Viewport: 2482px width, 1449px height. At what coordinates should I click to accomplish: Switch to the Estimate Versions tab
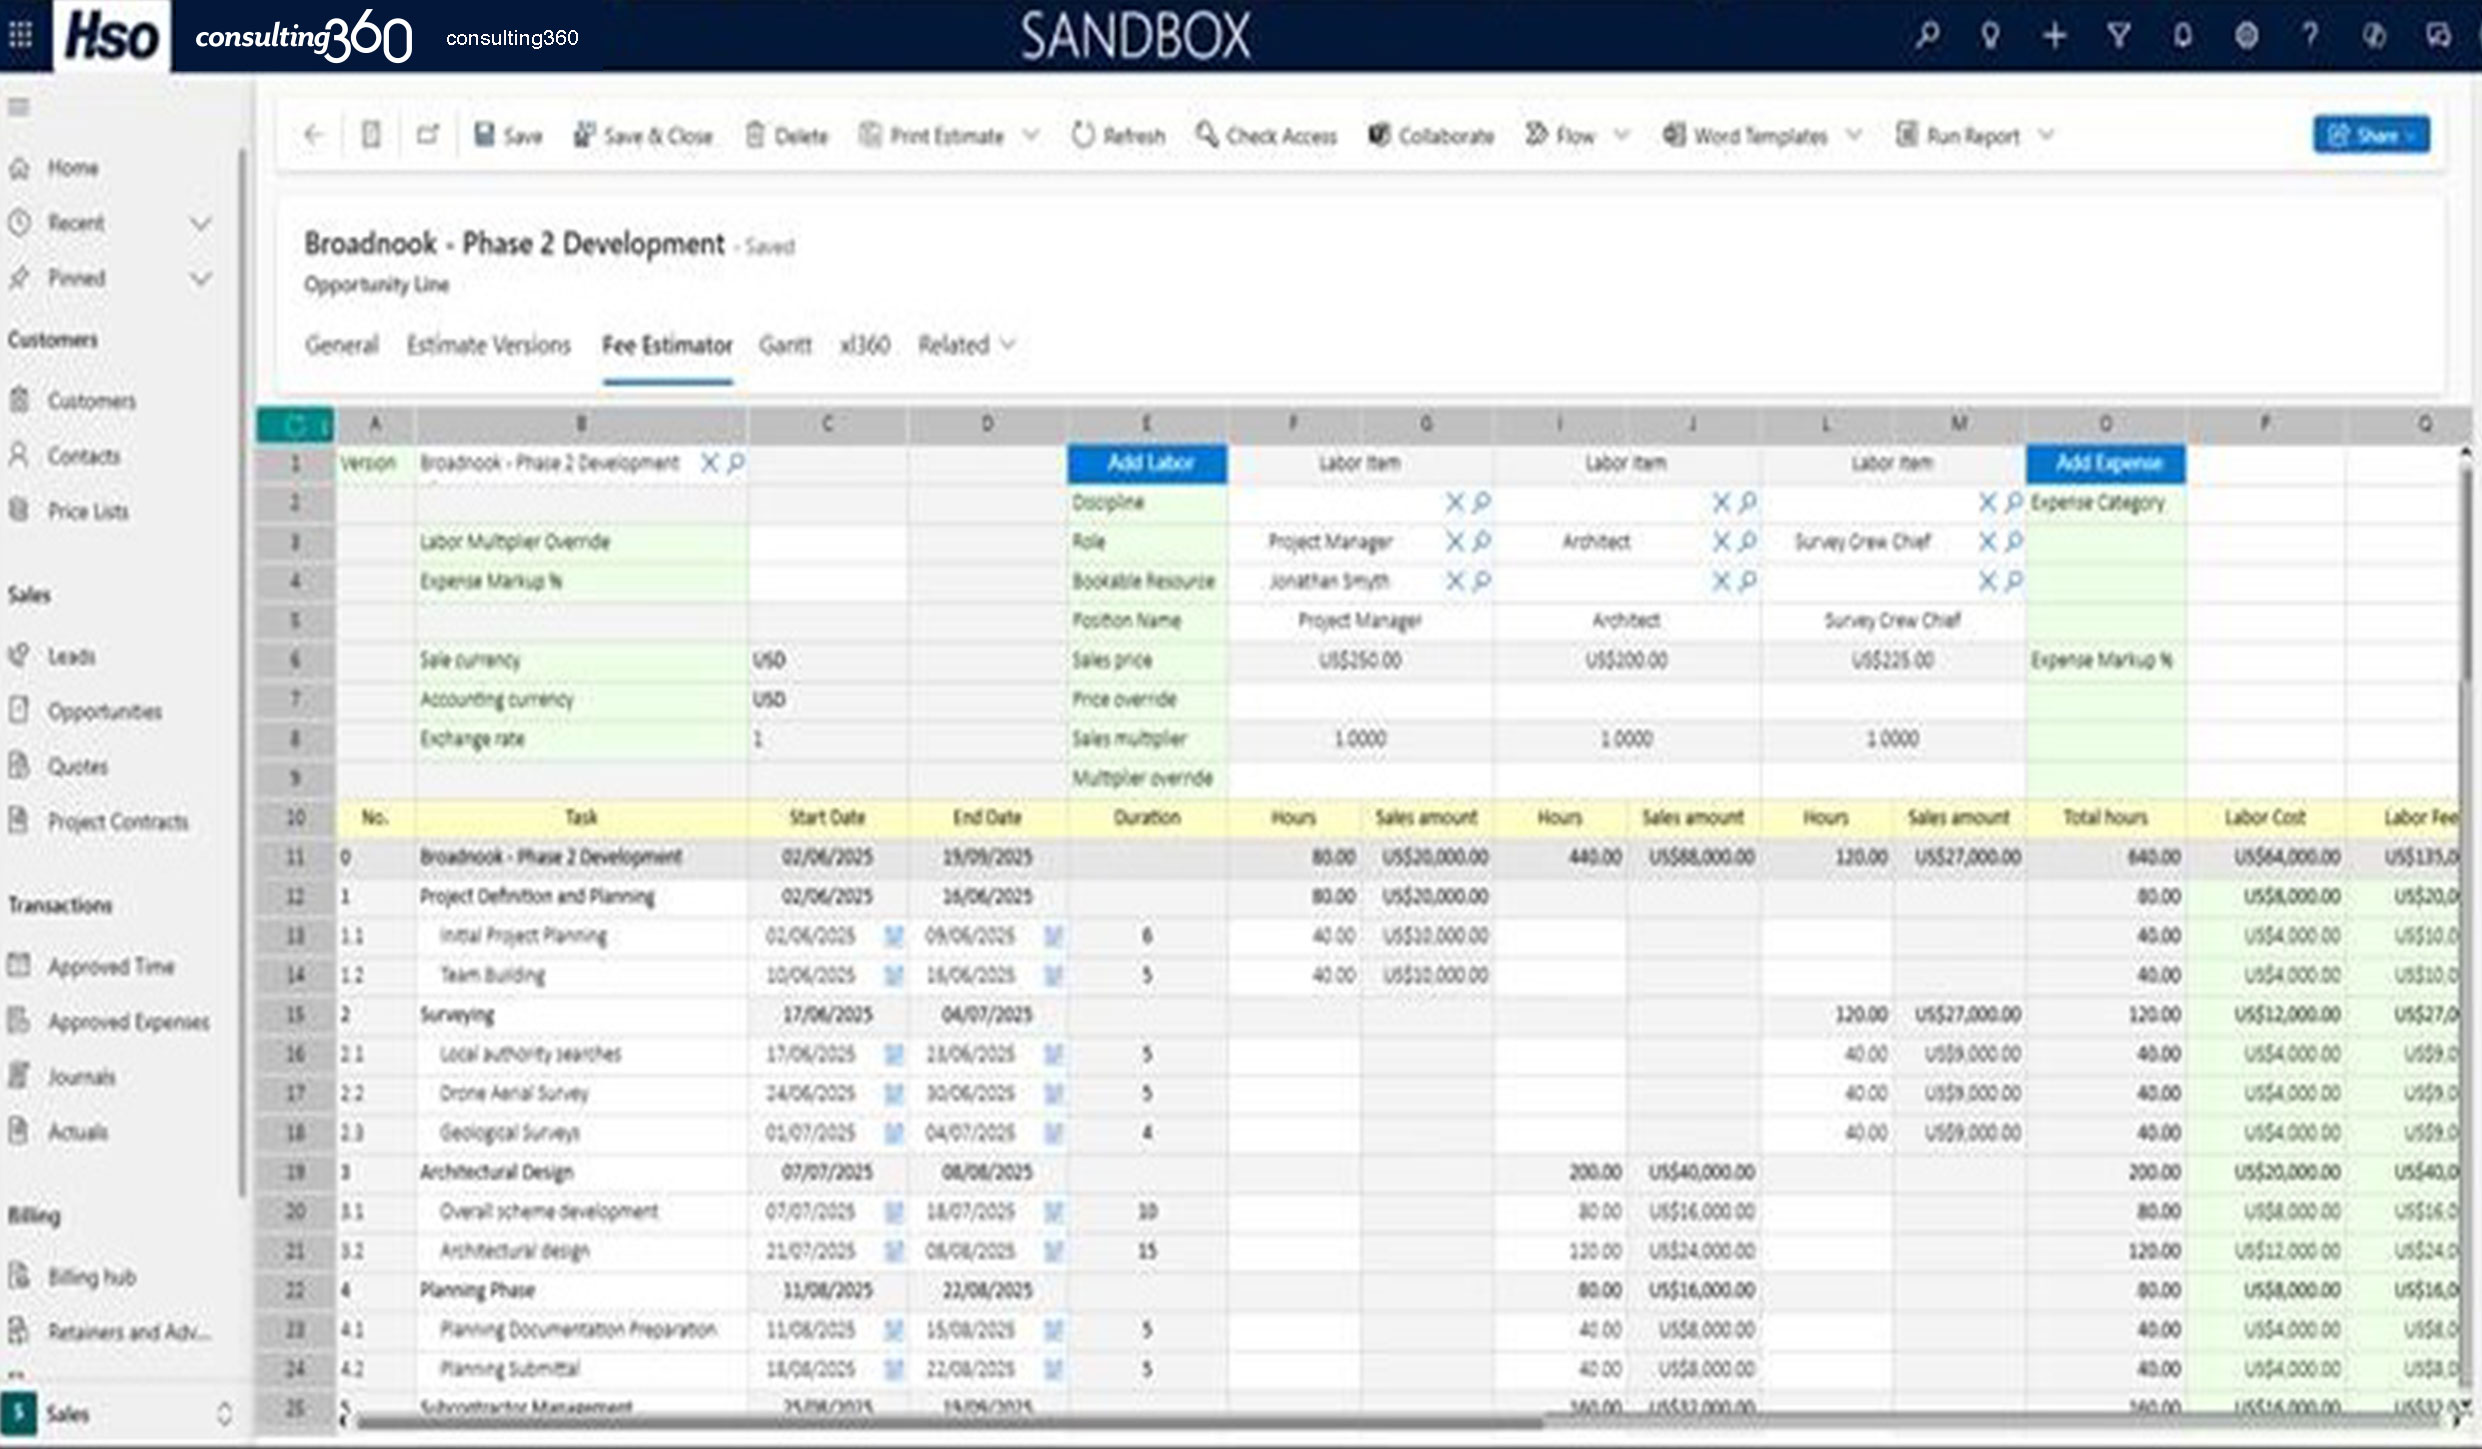click(x=488, y=345)
